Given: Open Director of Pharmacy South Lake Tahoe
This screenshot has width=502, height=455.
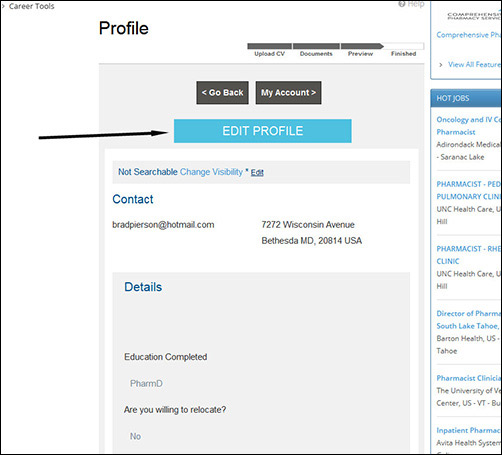Looking at the screenshot, I should tap(468, 320).
